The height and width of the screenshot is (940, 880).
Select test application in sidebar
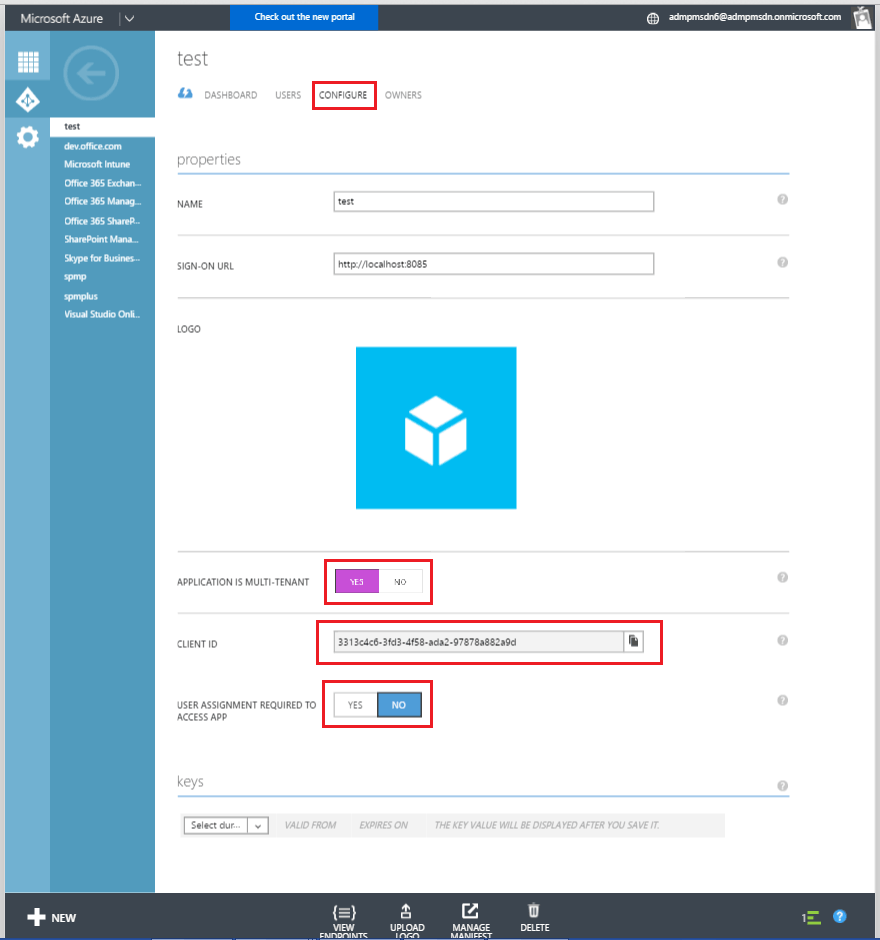[x=103, y=126]
